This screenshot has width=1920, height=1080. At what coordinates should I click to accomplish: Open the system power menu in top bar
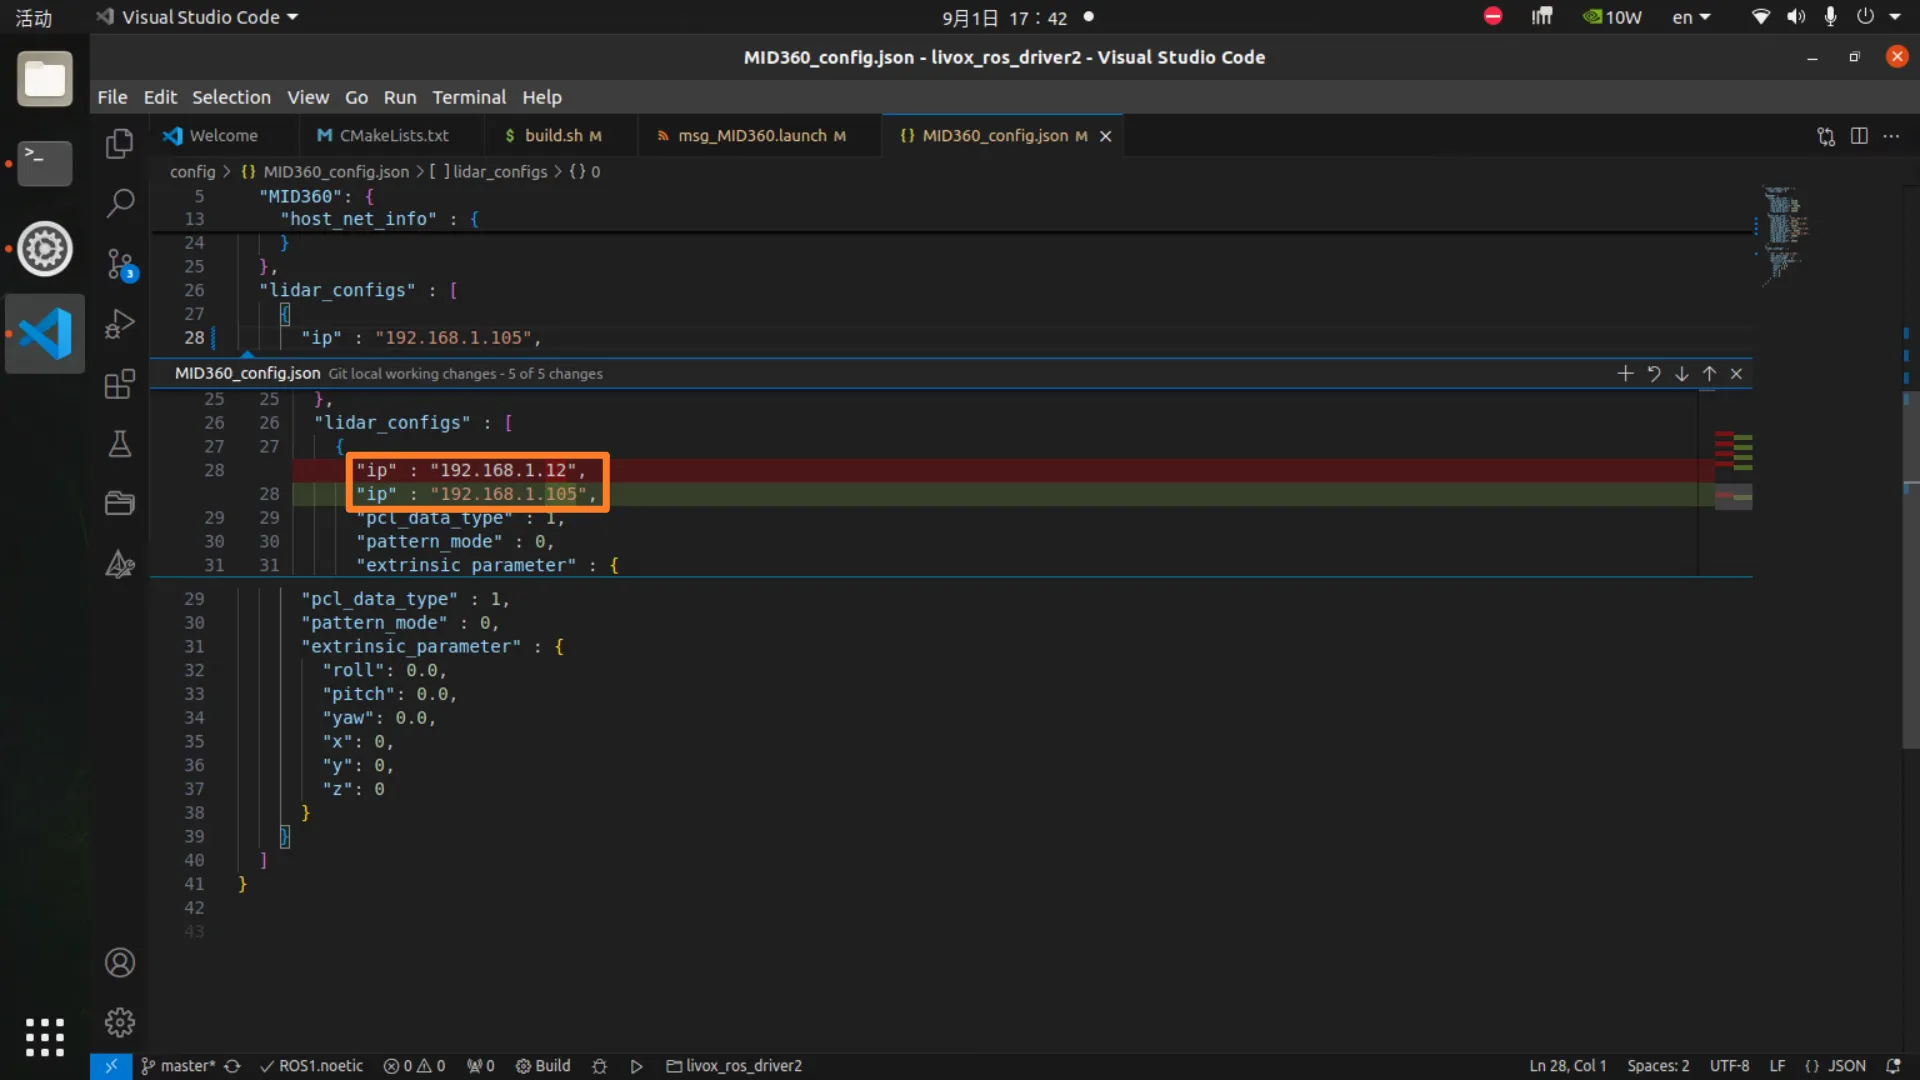coord(1878,17)
